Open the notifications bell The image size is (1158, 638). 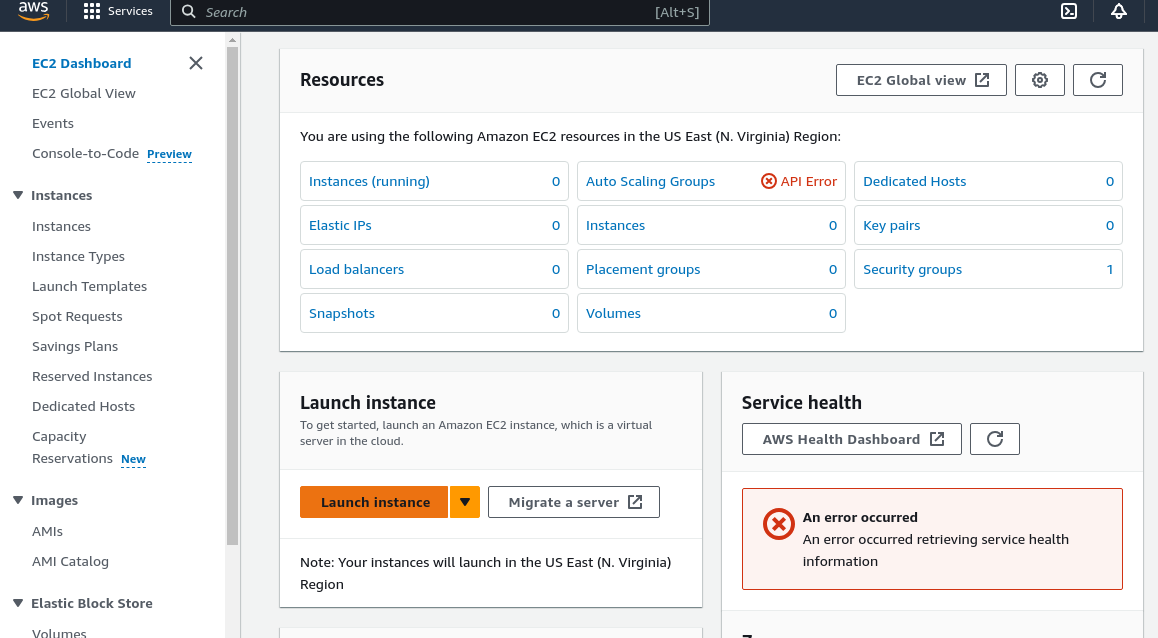1118,12
